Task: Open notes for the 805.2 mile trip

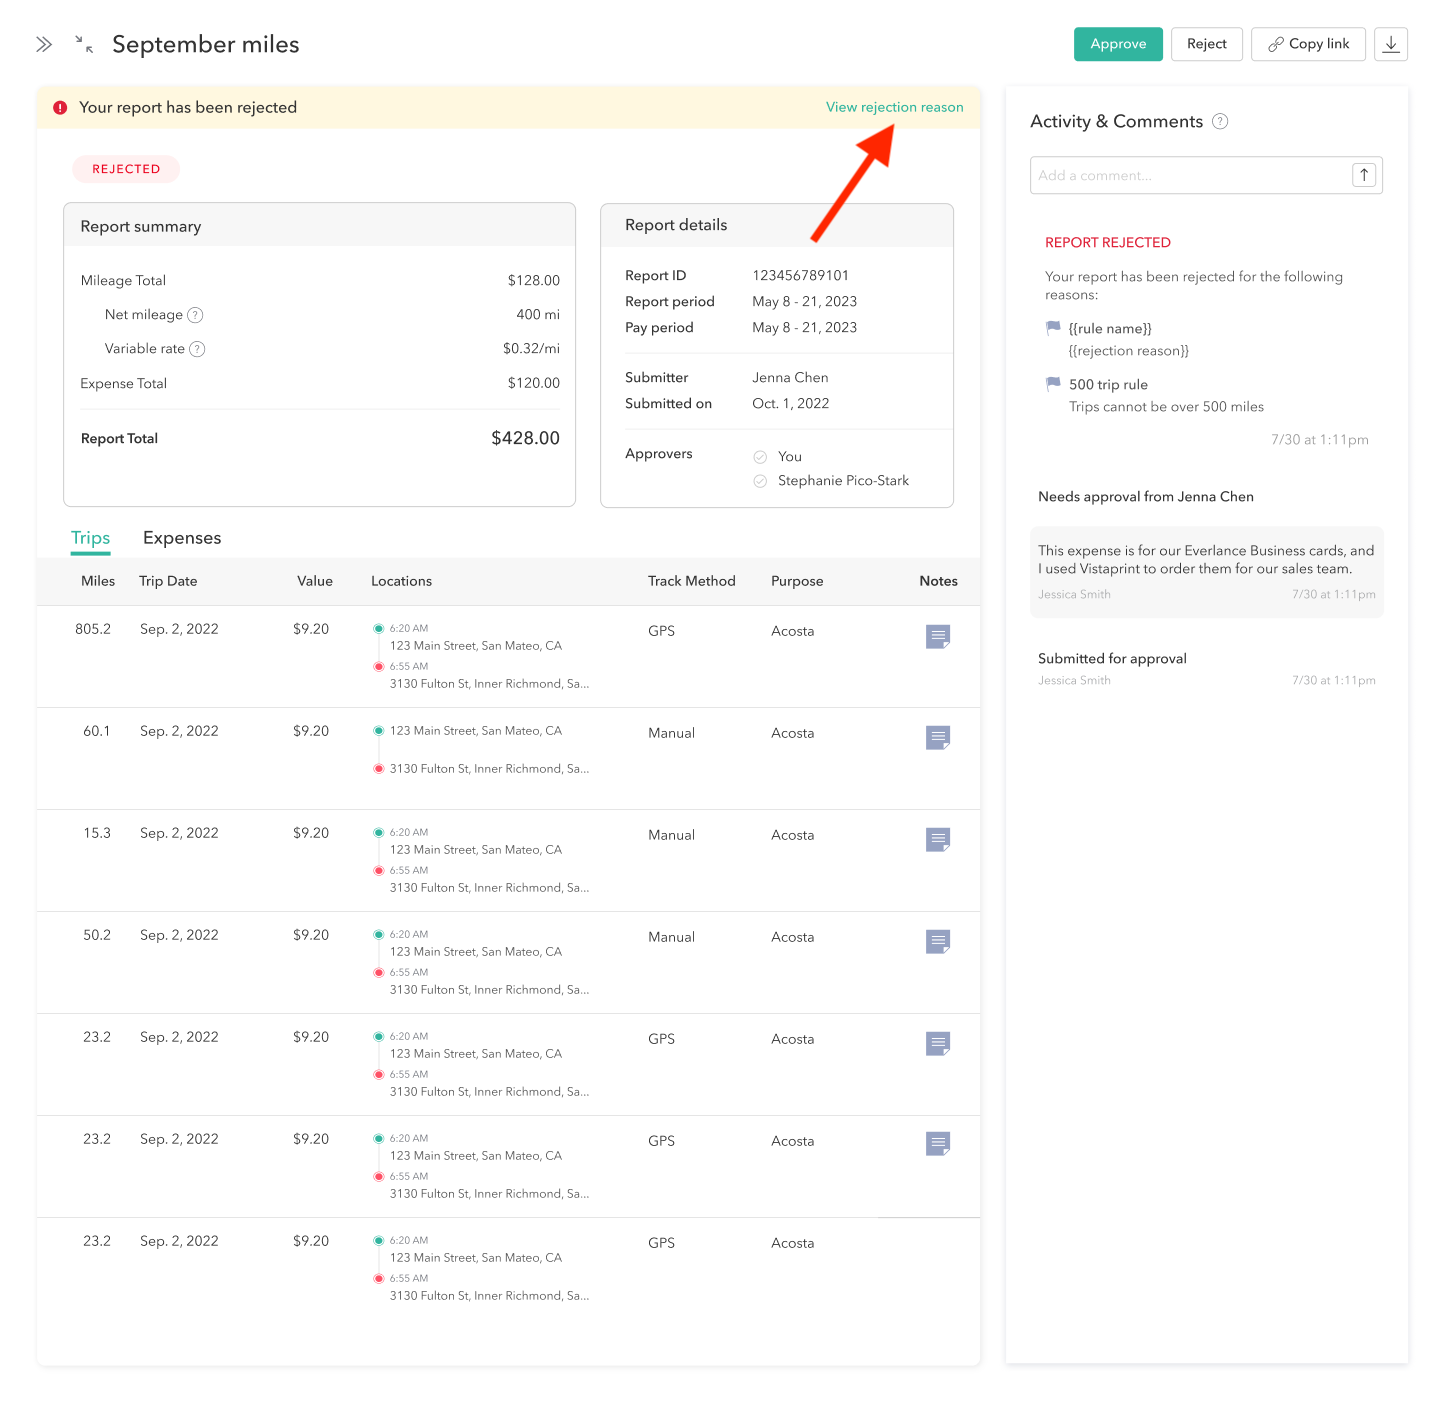Action: (x=937, y=636)
